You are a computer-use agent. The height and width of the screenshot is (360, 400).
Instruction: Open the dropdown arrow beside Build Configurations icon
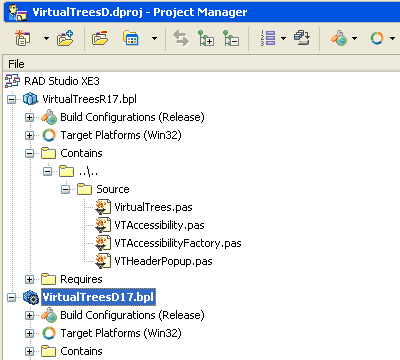pos(354,38)
